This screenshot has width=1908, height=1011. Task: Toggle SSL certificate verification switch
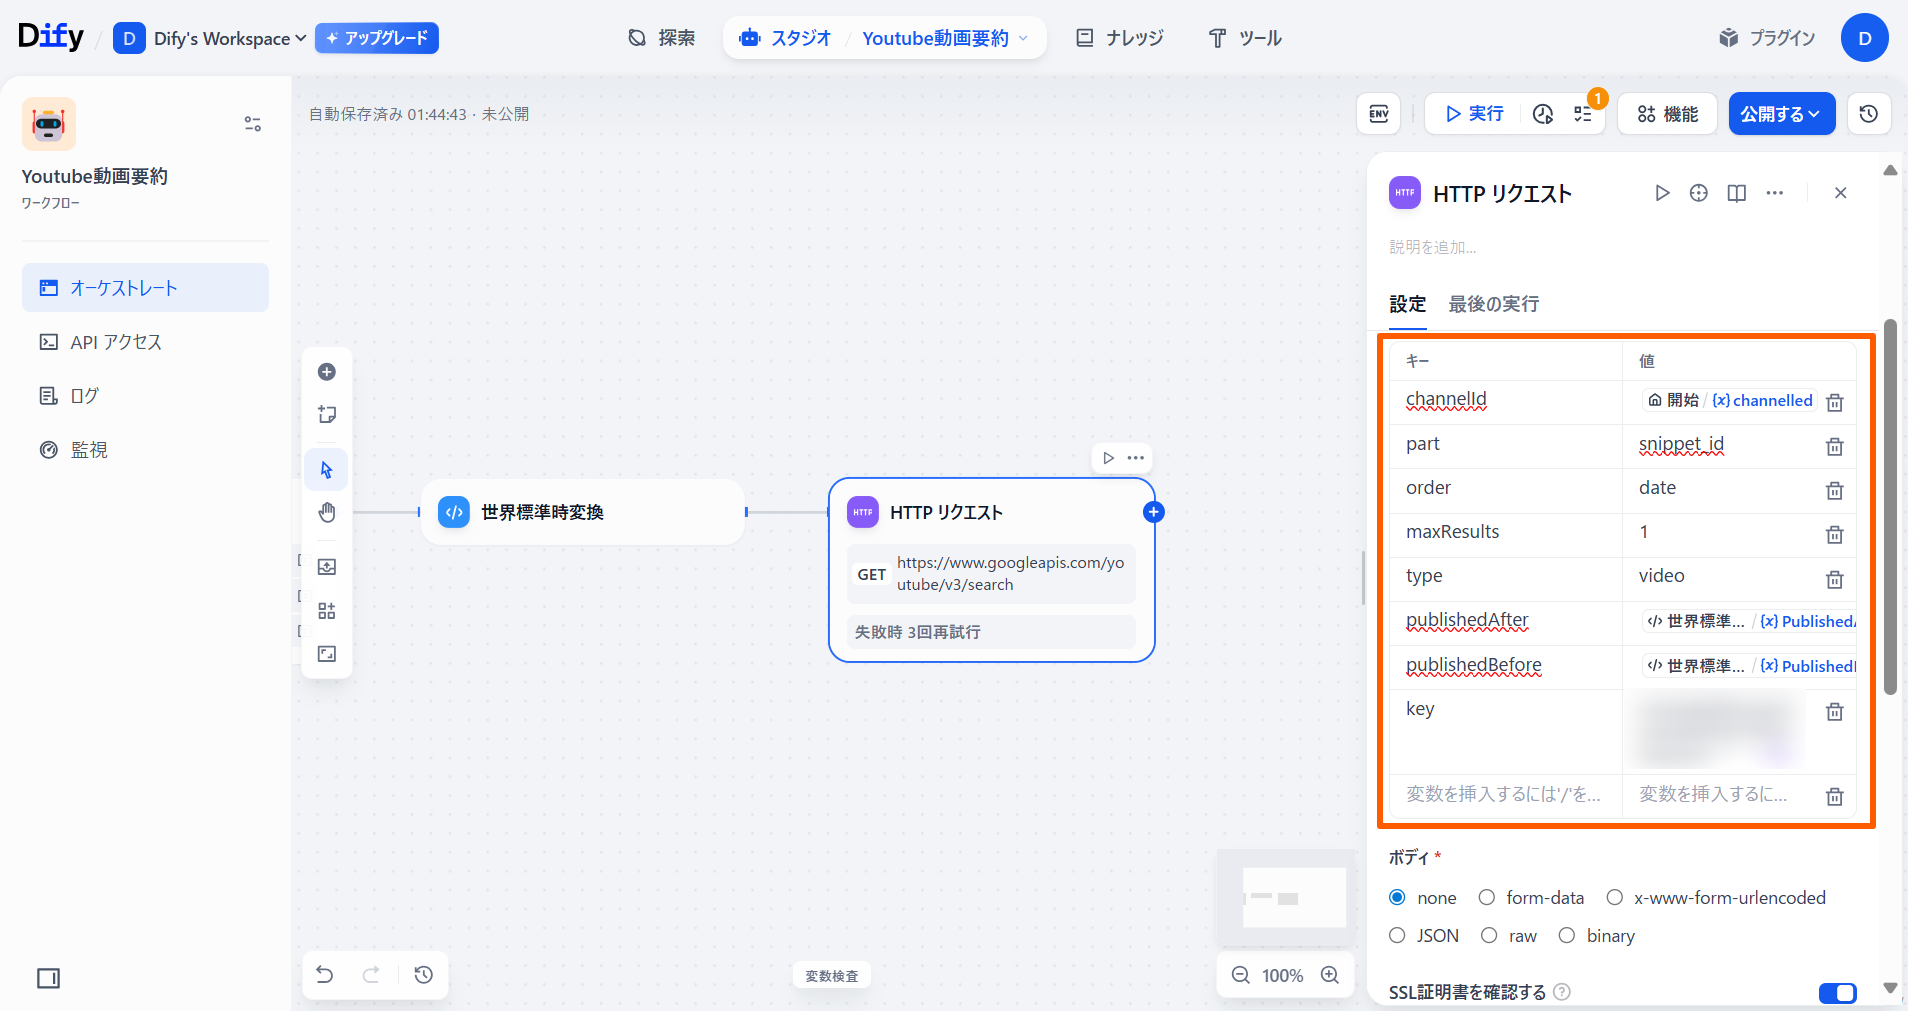[1837, 992]
